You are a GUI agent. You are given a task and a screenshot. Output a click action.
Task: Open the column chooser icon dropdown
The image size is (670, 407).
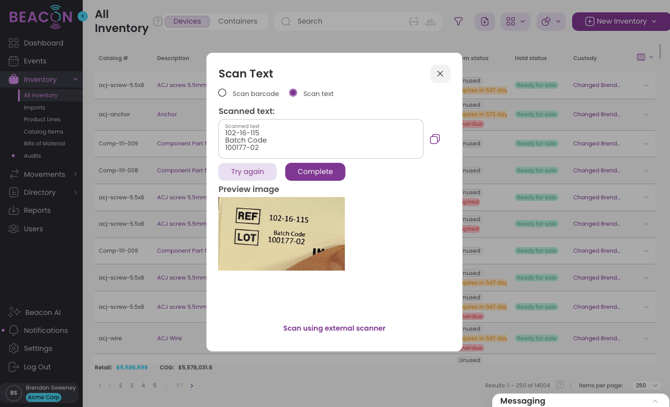point(645,57)
